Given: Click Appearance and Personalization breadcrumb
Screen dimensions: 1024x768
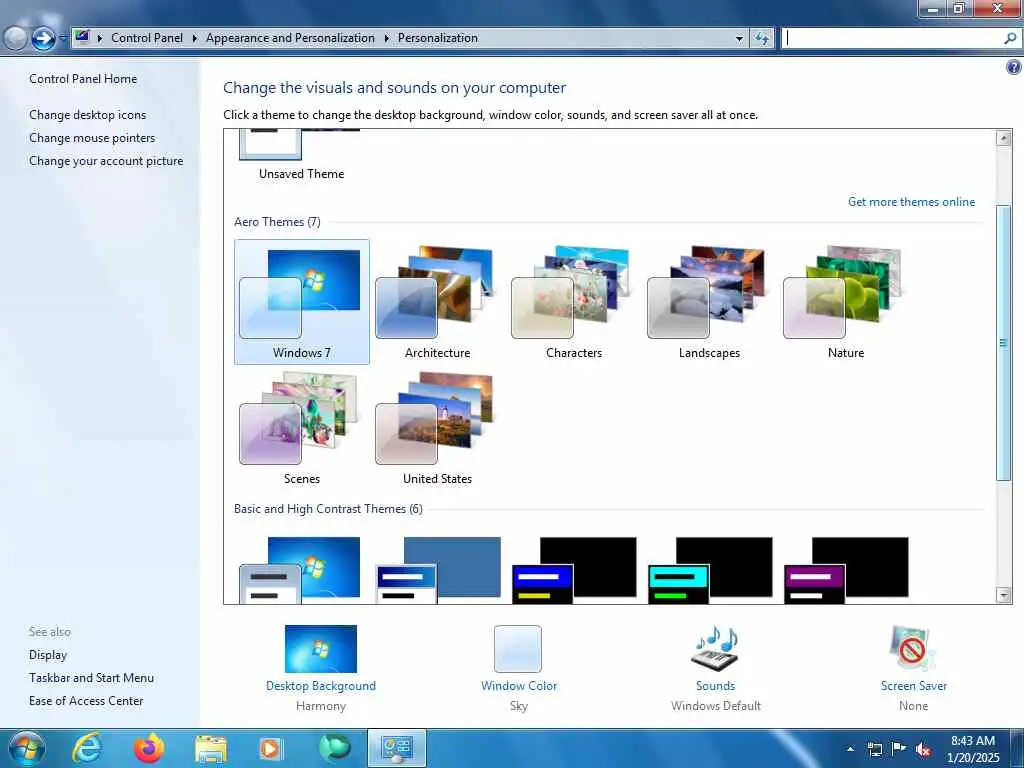Looking at the screenshot, I should click(x=290, y=38).
